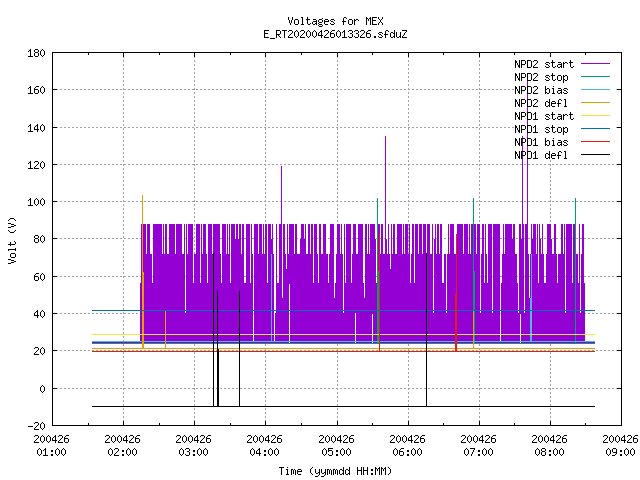Click the 'NPD2 stop' legend label

pos(541,77)
